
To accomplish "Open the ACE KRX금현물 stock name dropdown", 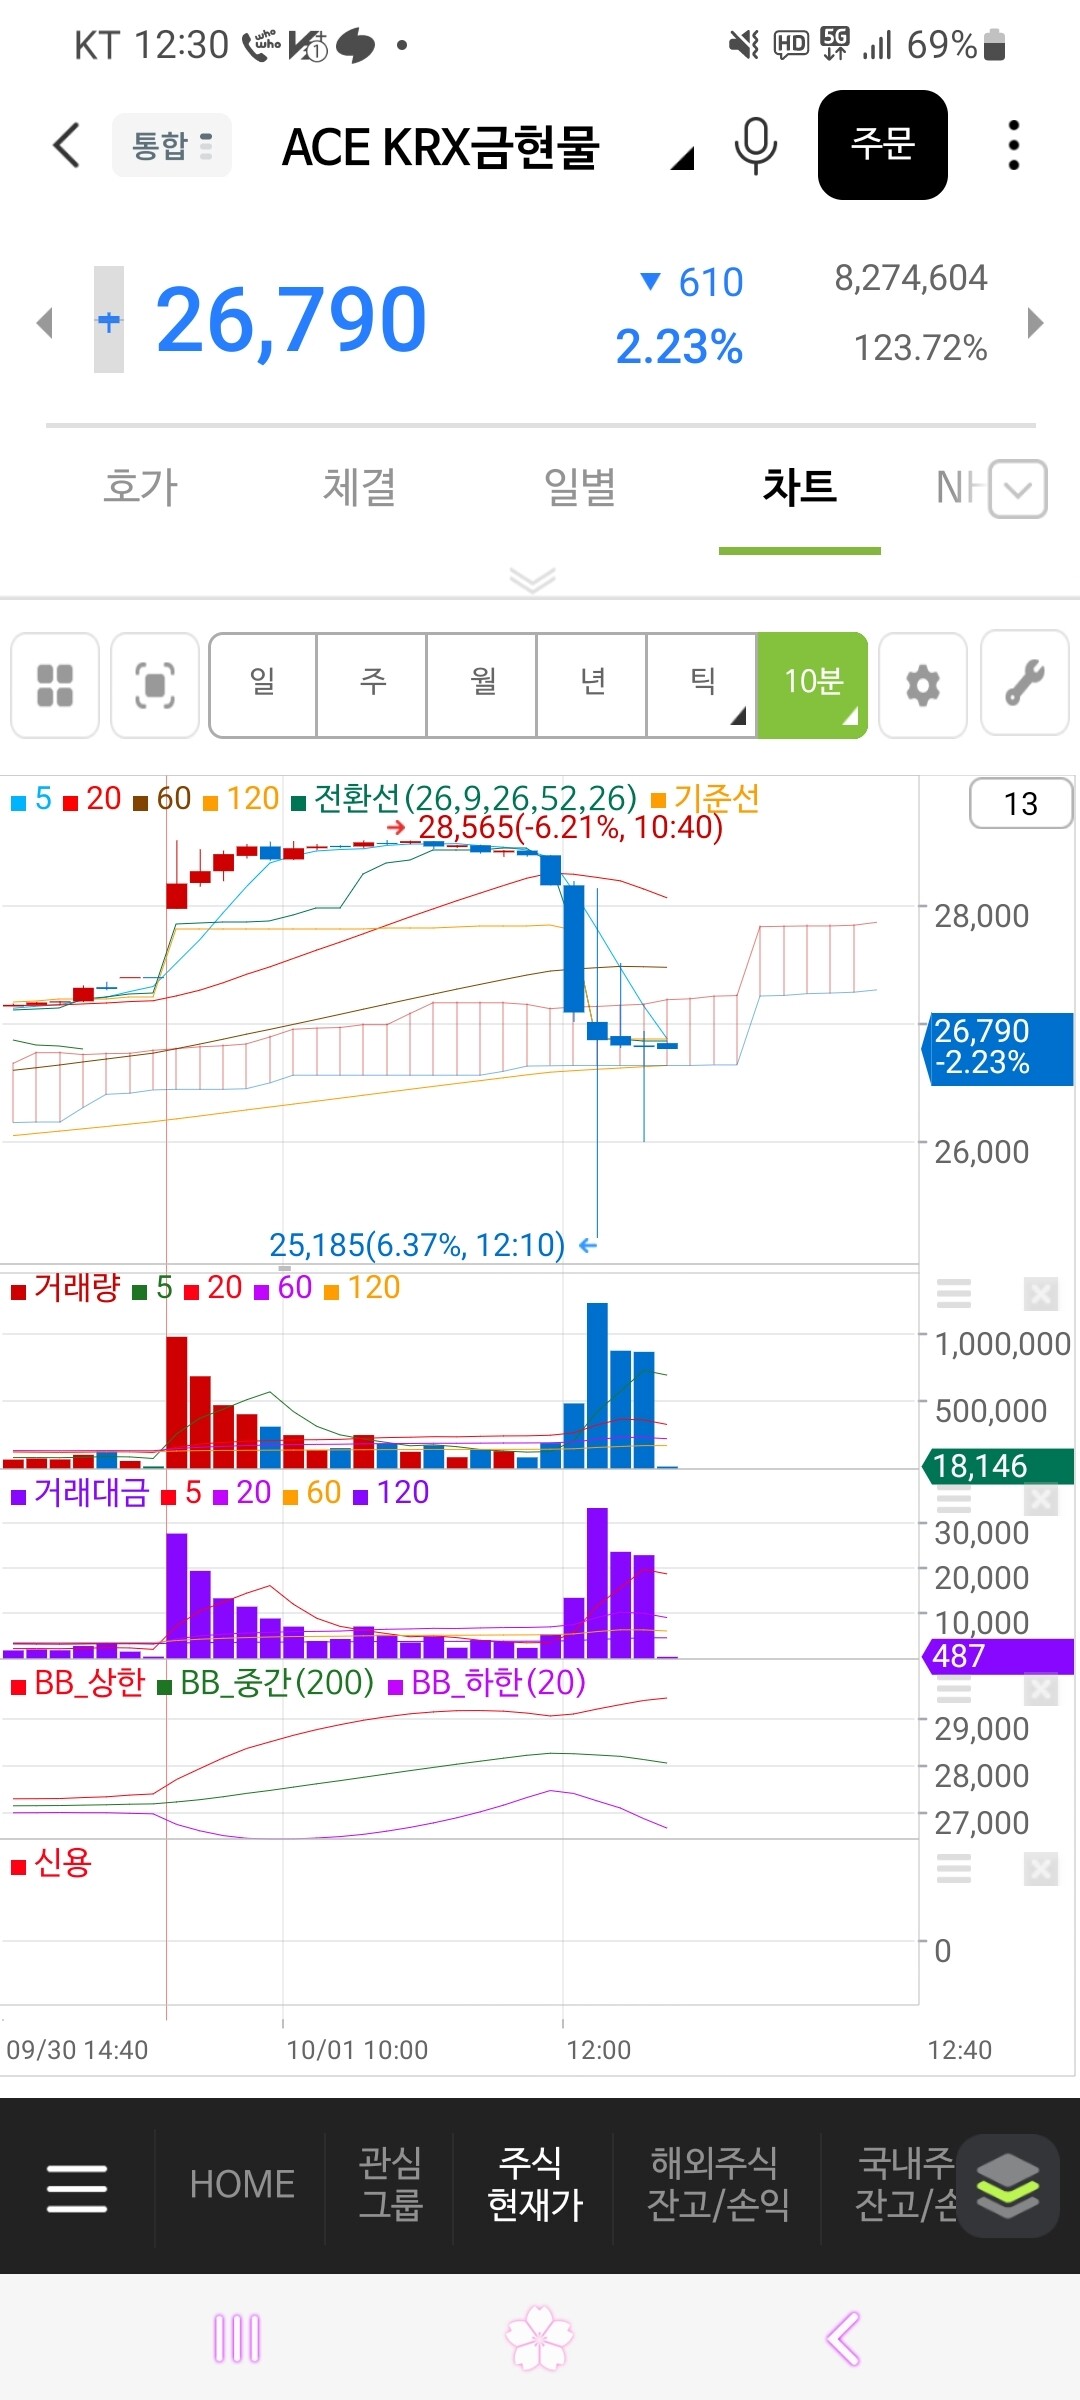I will 488,148.
